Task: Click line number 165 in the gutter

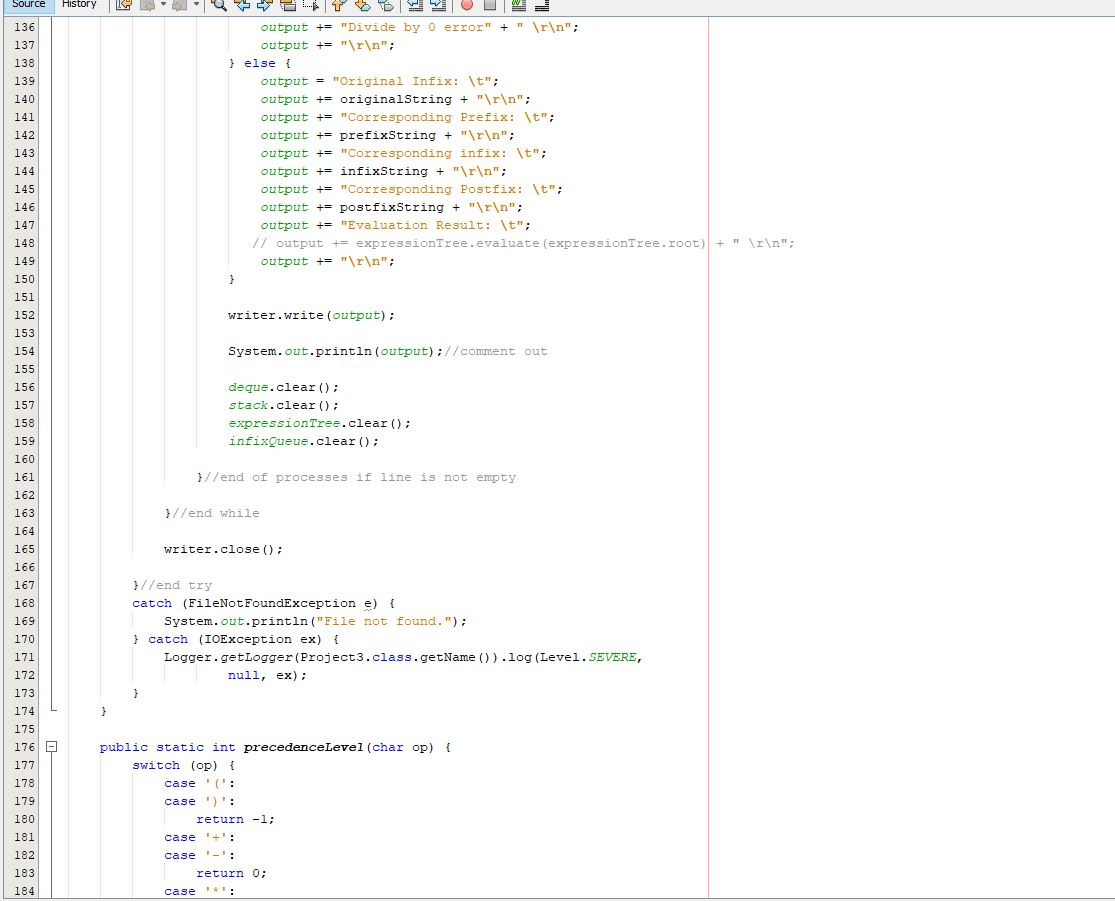Action: click(24, 549)
